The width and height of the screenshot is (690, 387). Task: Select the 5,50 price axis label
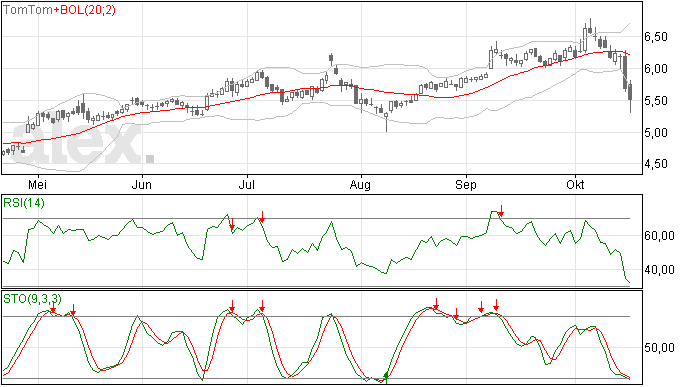656,101
